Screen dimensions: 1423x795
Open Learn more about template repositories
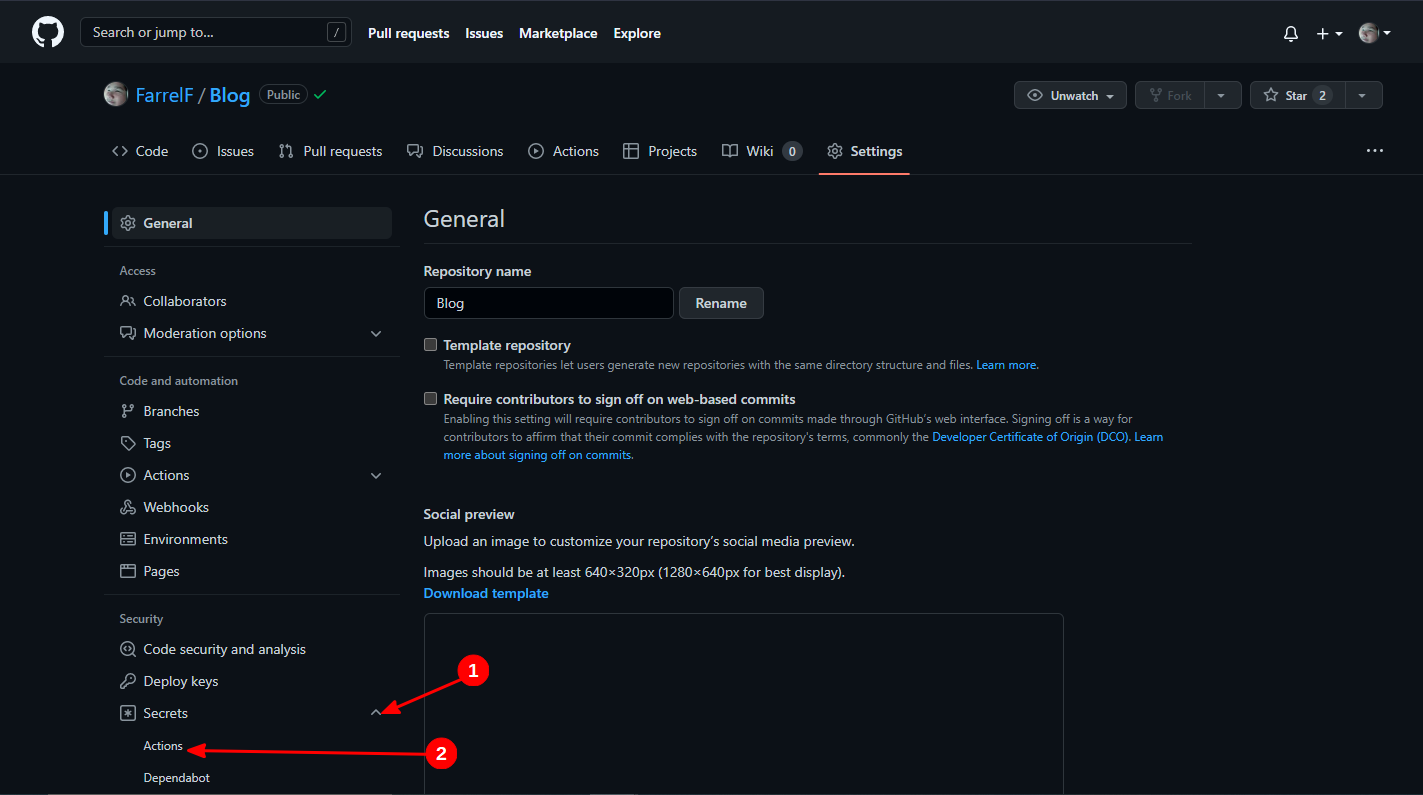pos(1006,365)
